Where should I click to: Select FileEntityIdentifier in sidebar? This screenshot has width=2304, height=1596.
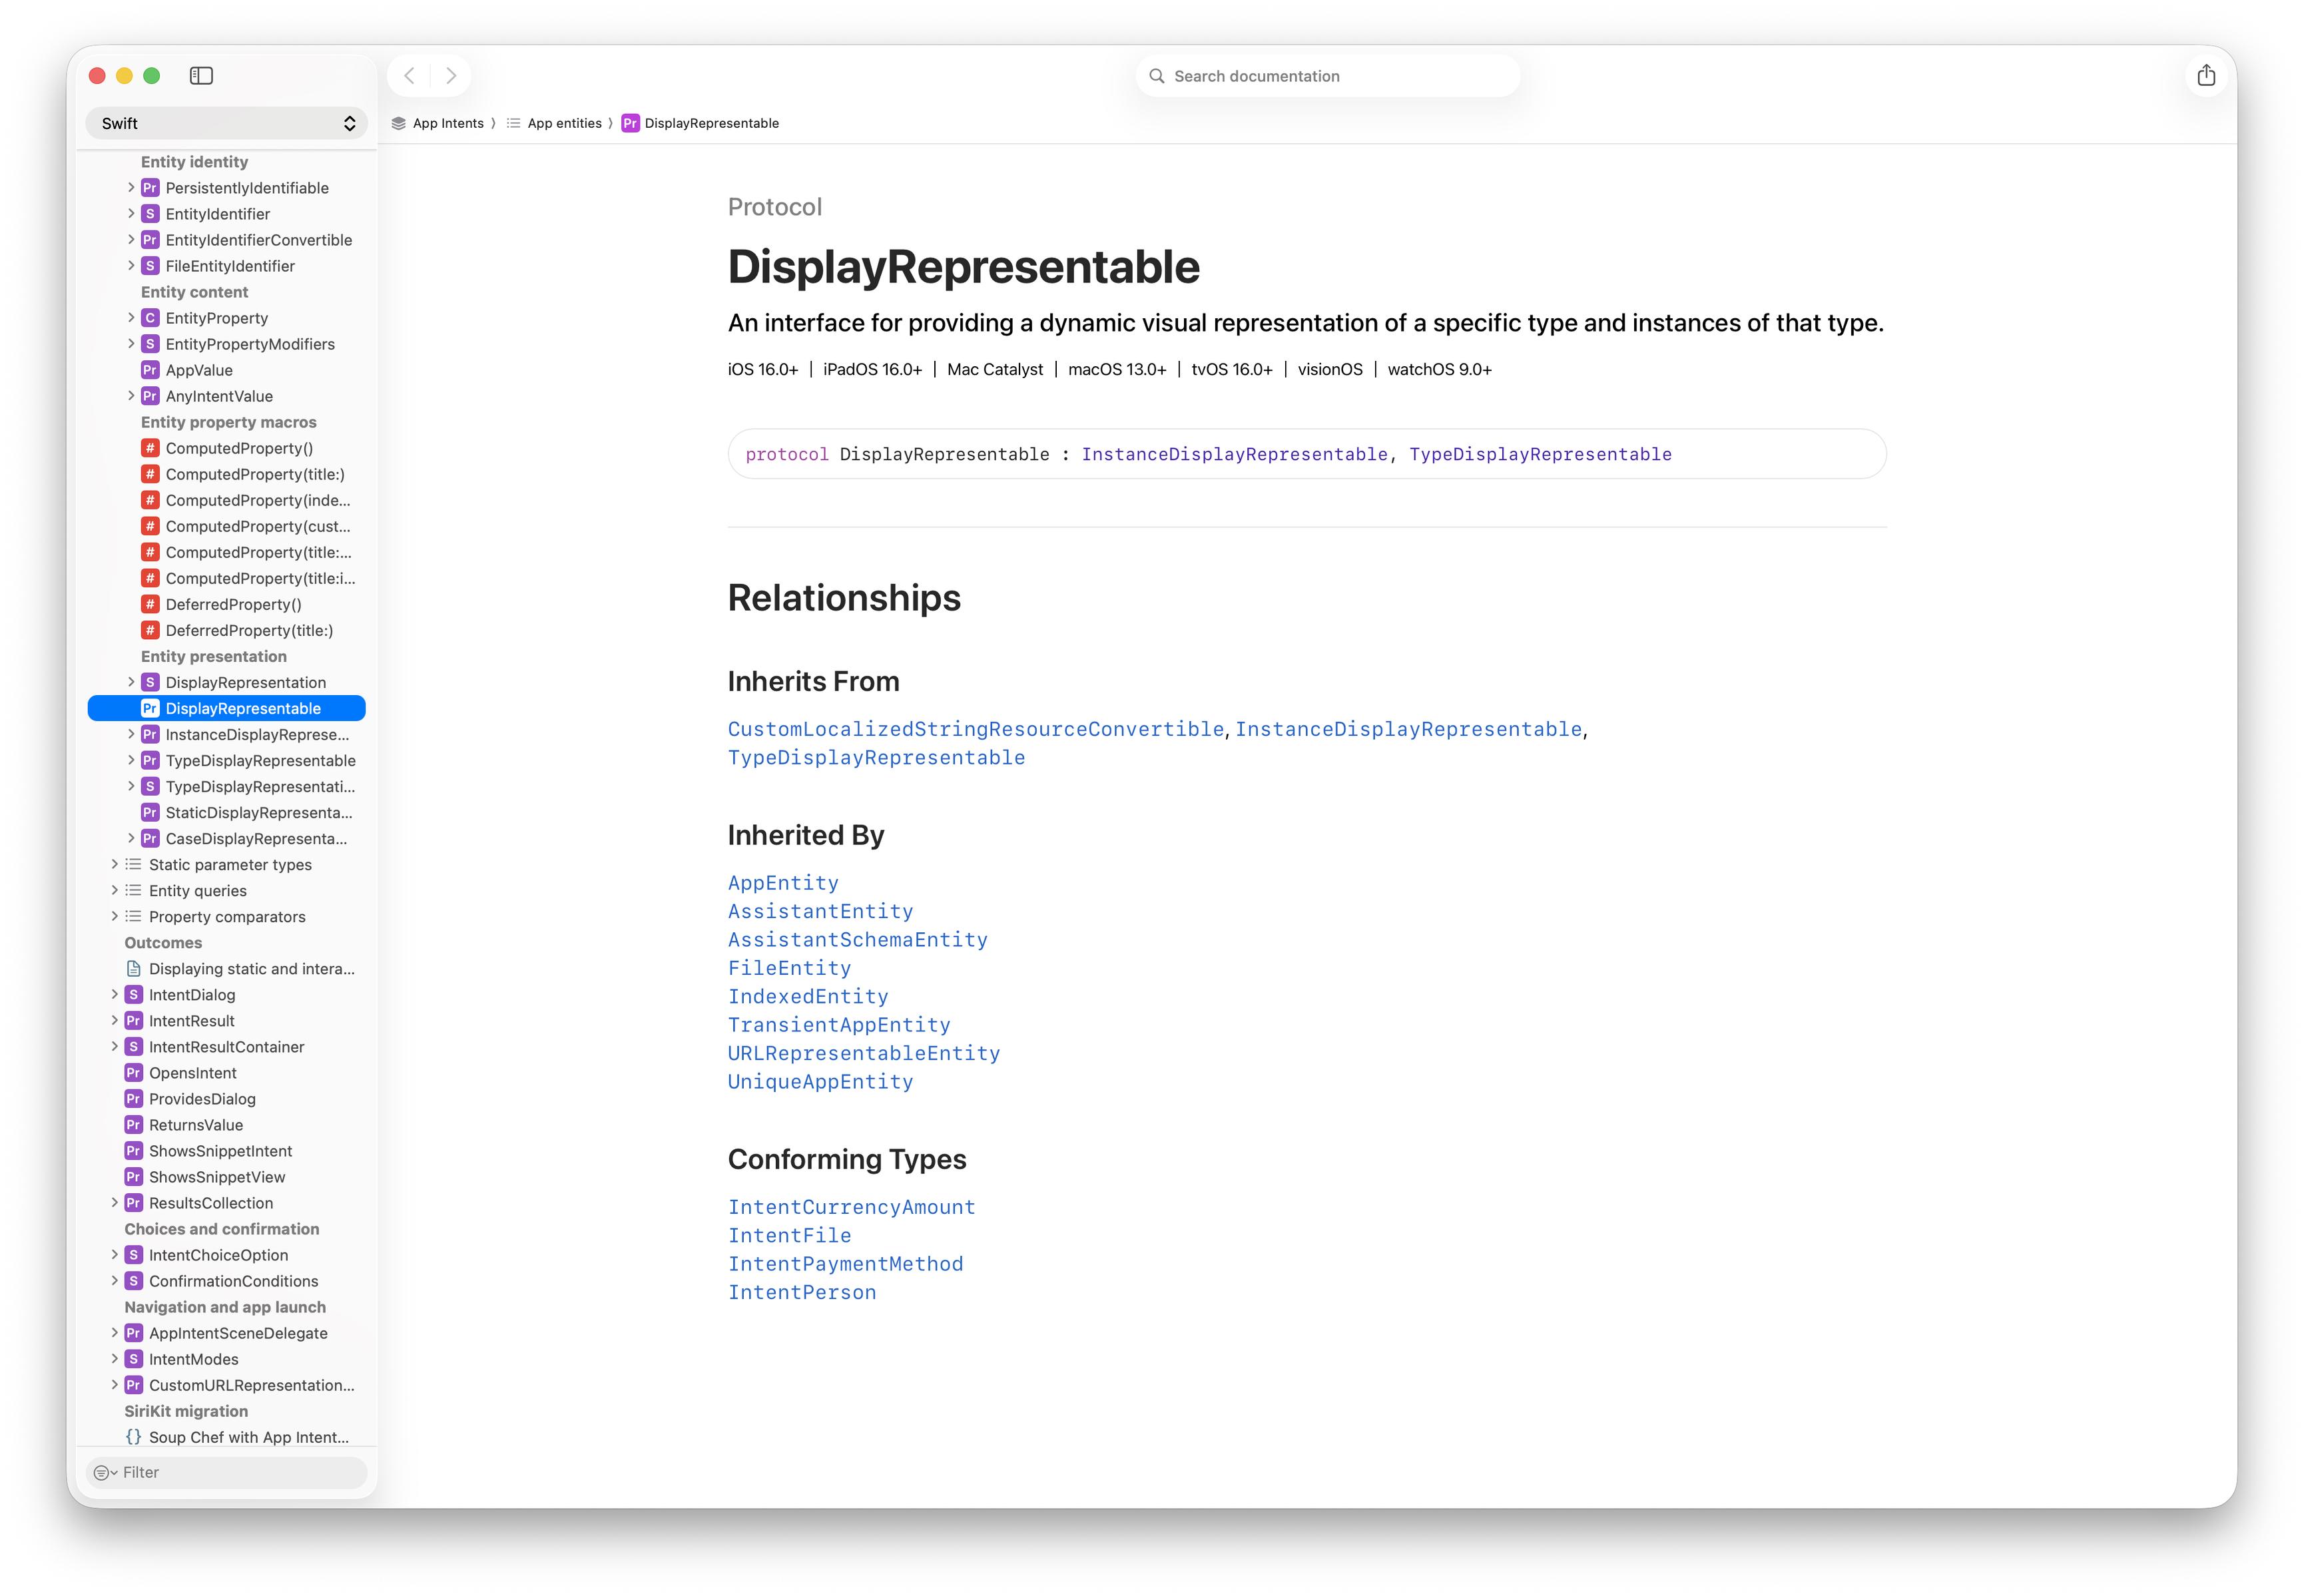coord(230,266)
